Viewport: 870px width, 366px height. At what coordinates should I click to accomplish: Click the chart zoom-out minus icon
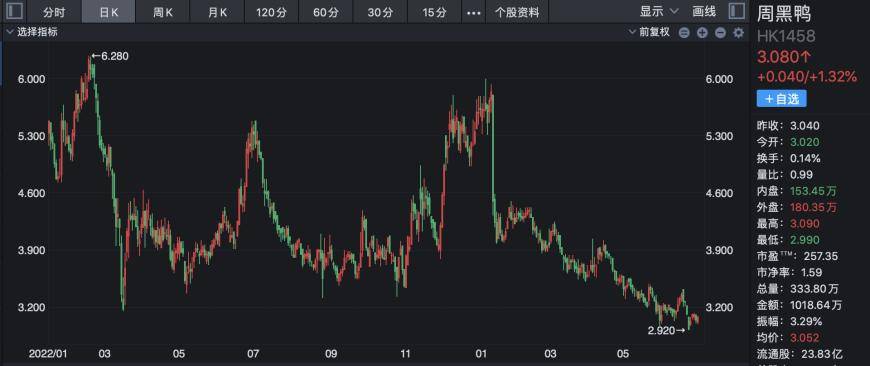pyautogui.click(x=720, y=33)
